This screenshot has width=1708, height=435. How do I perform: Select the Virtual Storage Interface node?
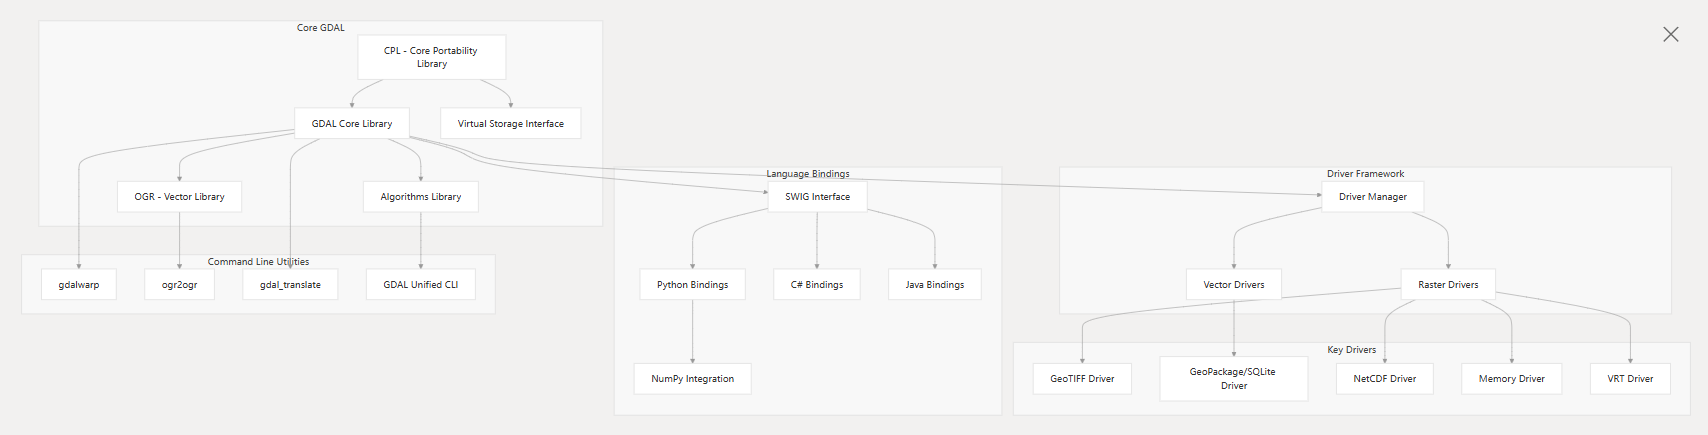pyautogui.click(x=510, y=124)
